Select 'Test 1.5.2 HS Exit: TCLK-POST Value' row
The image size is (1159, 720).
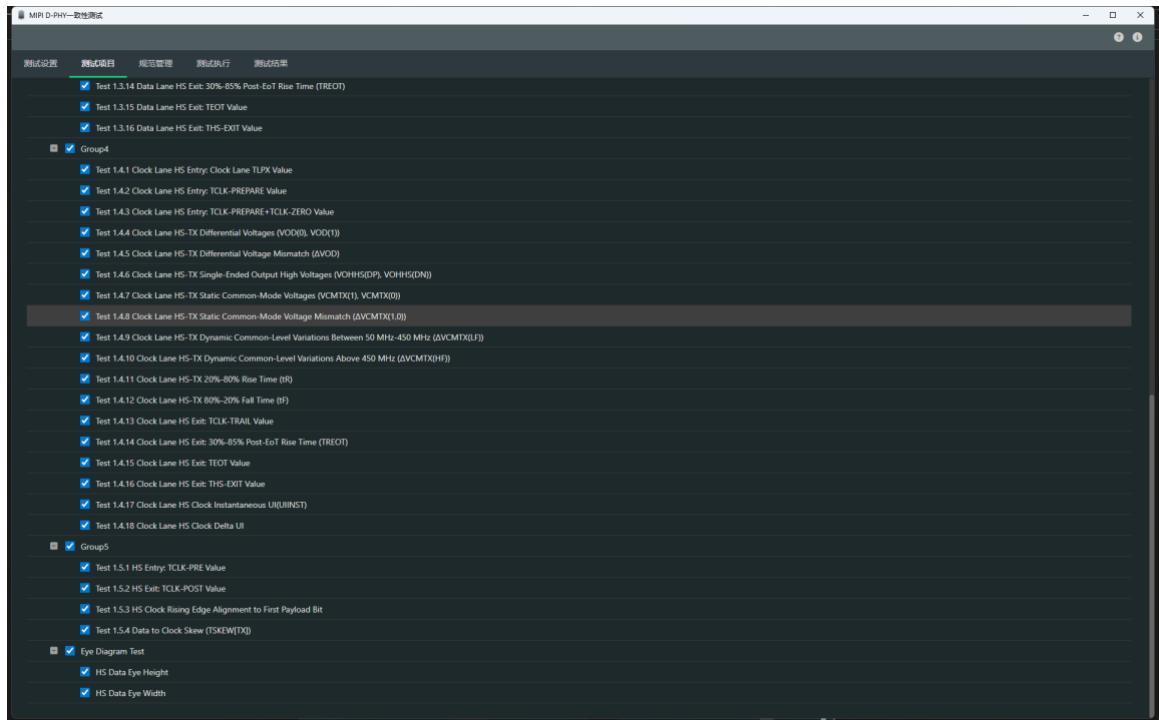point(579,588)
